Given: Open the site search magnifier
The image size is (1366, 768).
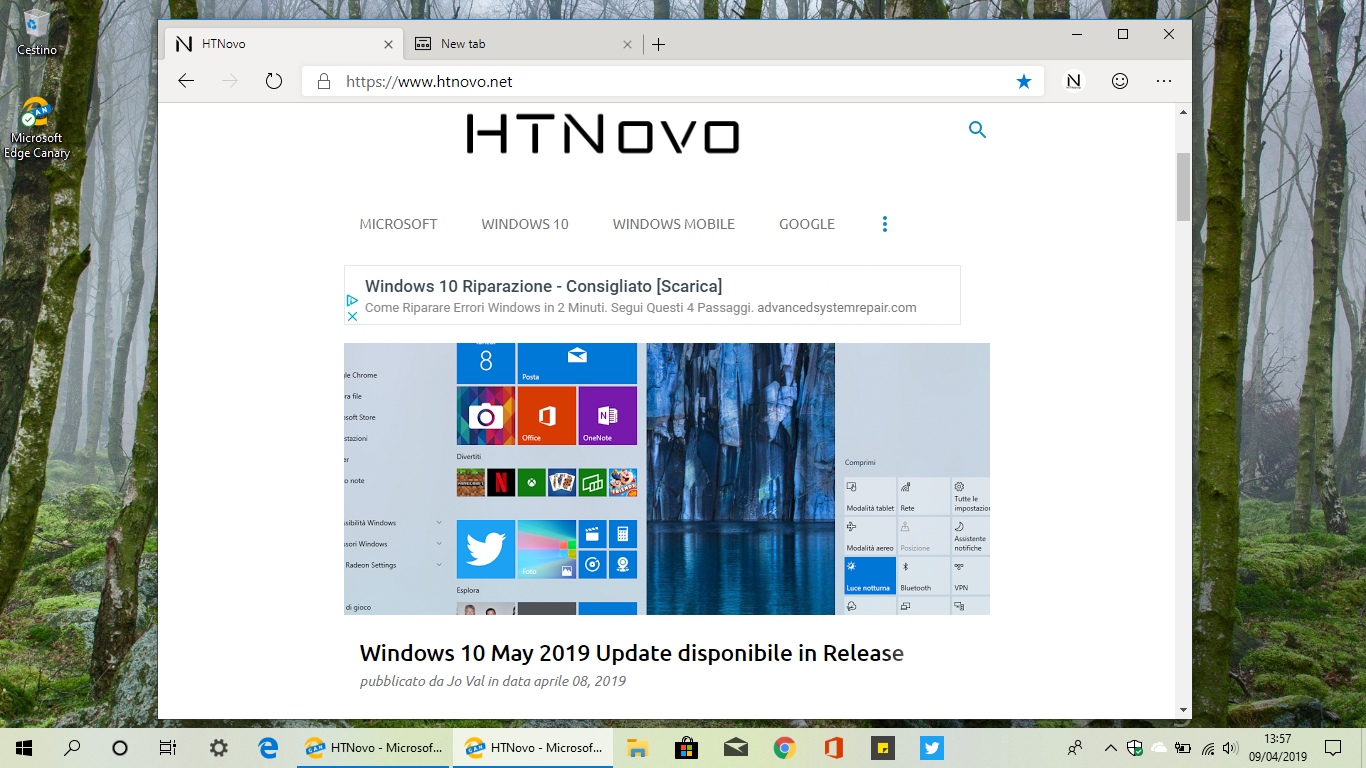Looking at the screenshot, I should (978, 129).
